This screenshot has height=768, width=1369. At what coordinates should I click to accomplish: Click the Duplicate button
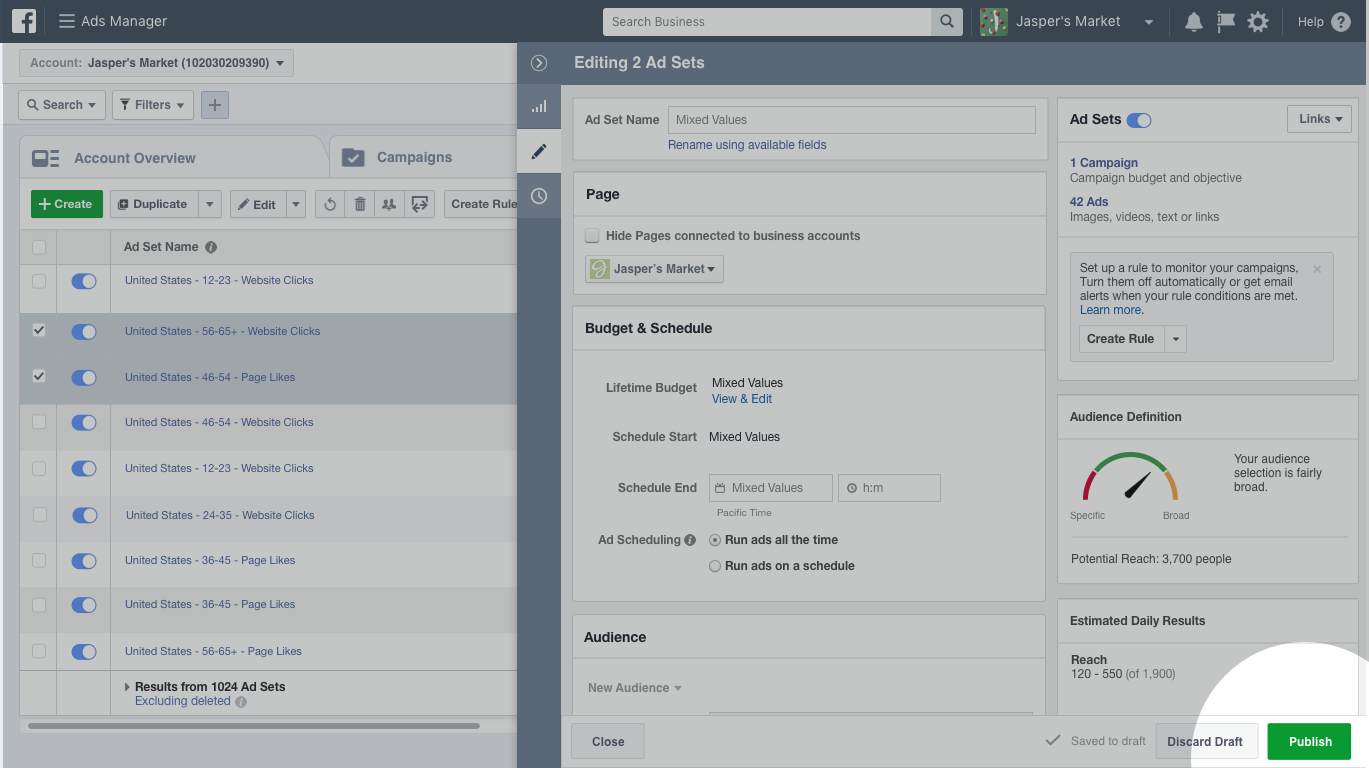pyautogui.click(x=154, y=204)
